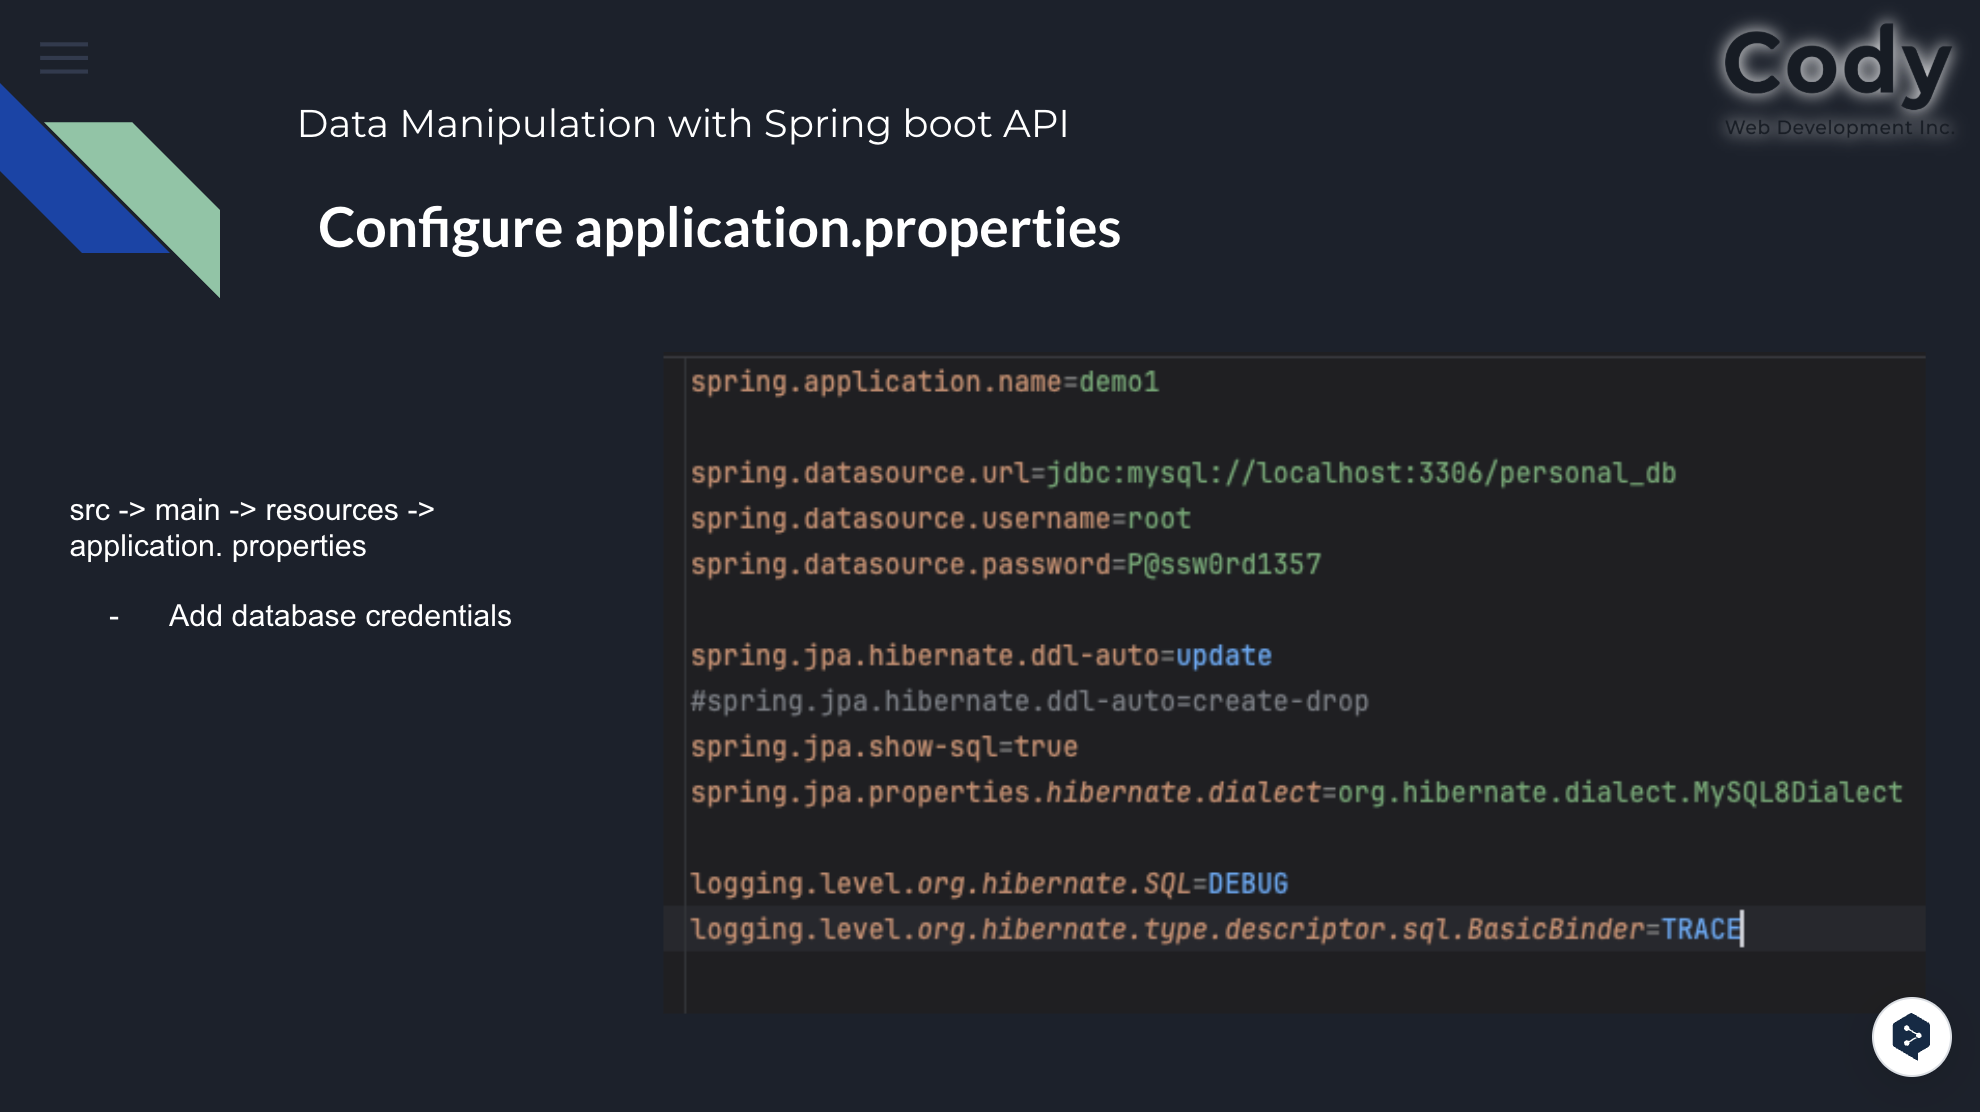Click the Data Manipulation with Spring boot title
Screen dimensions: 1980x1112
[x=683, y=124]
